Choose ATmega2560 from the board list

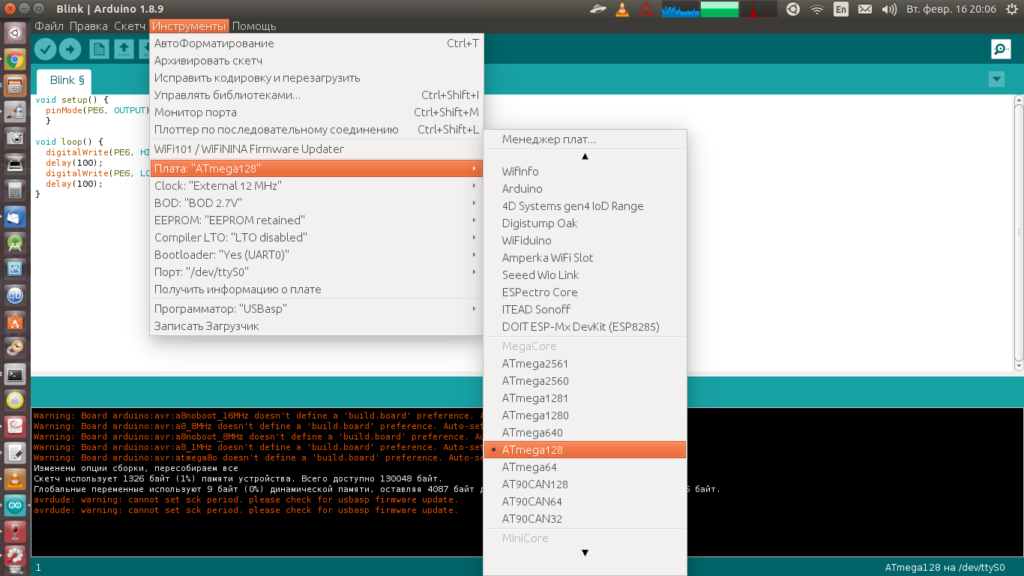(x=535, y=381)
